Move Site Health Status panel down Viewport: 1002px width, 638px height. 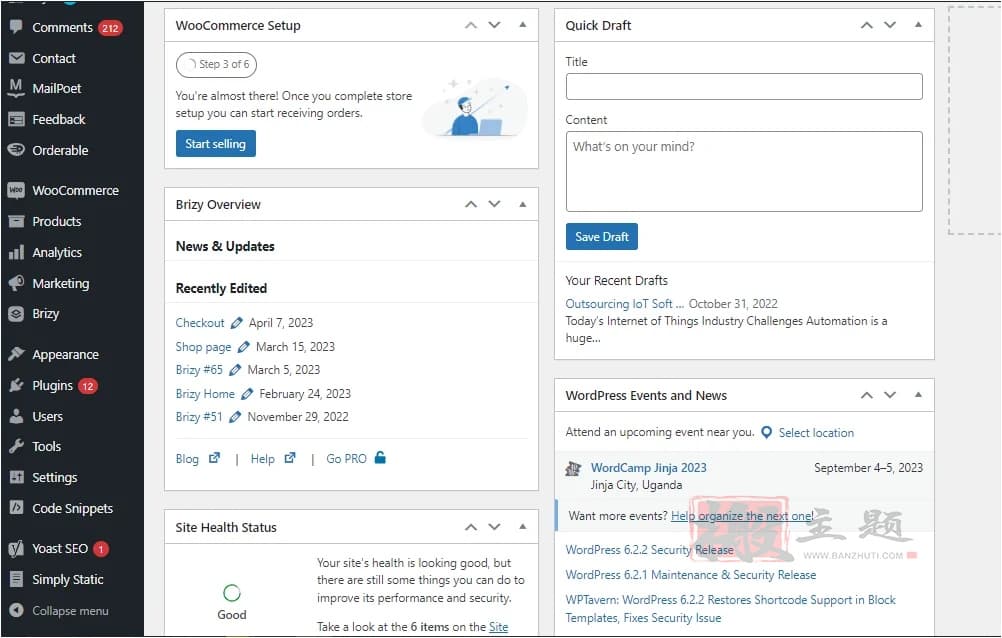495,527
